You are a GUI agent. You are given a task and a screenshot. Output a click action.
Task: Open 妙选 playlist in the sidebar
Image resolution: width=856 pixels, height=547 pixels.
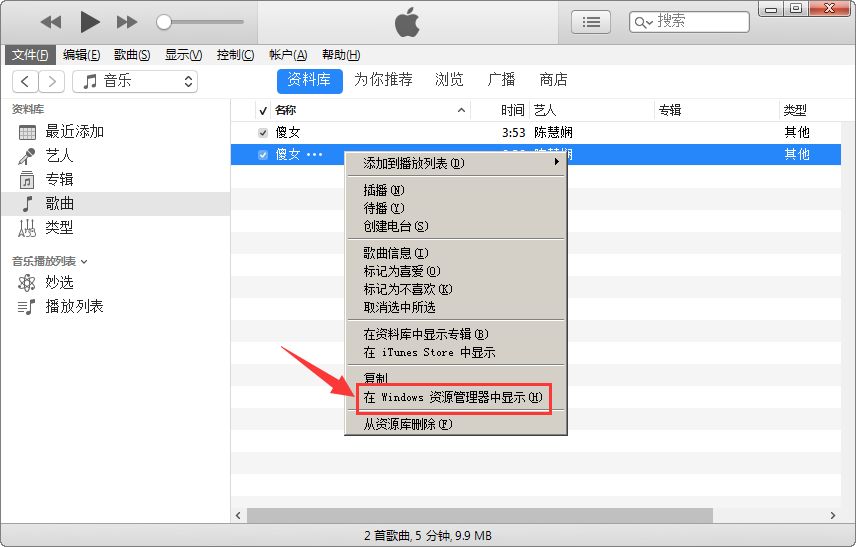click(x=59, y=283)
